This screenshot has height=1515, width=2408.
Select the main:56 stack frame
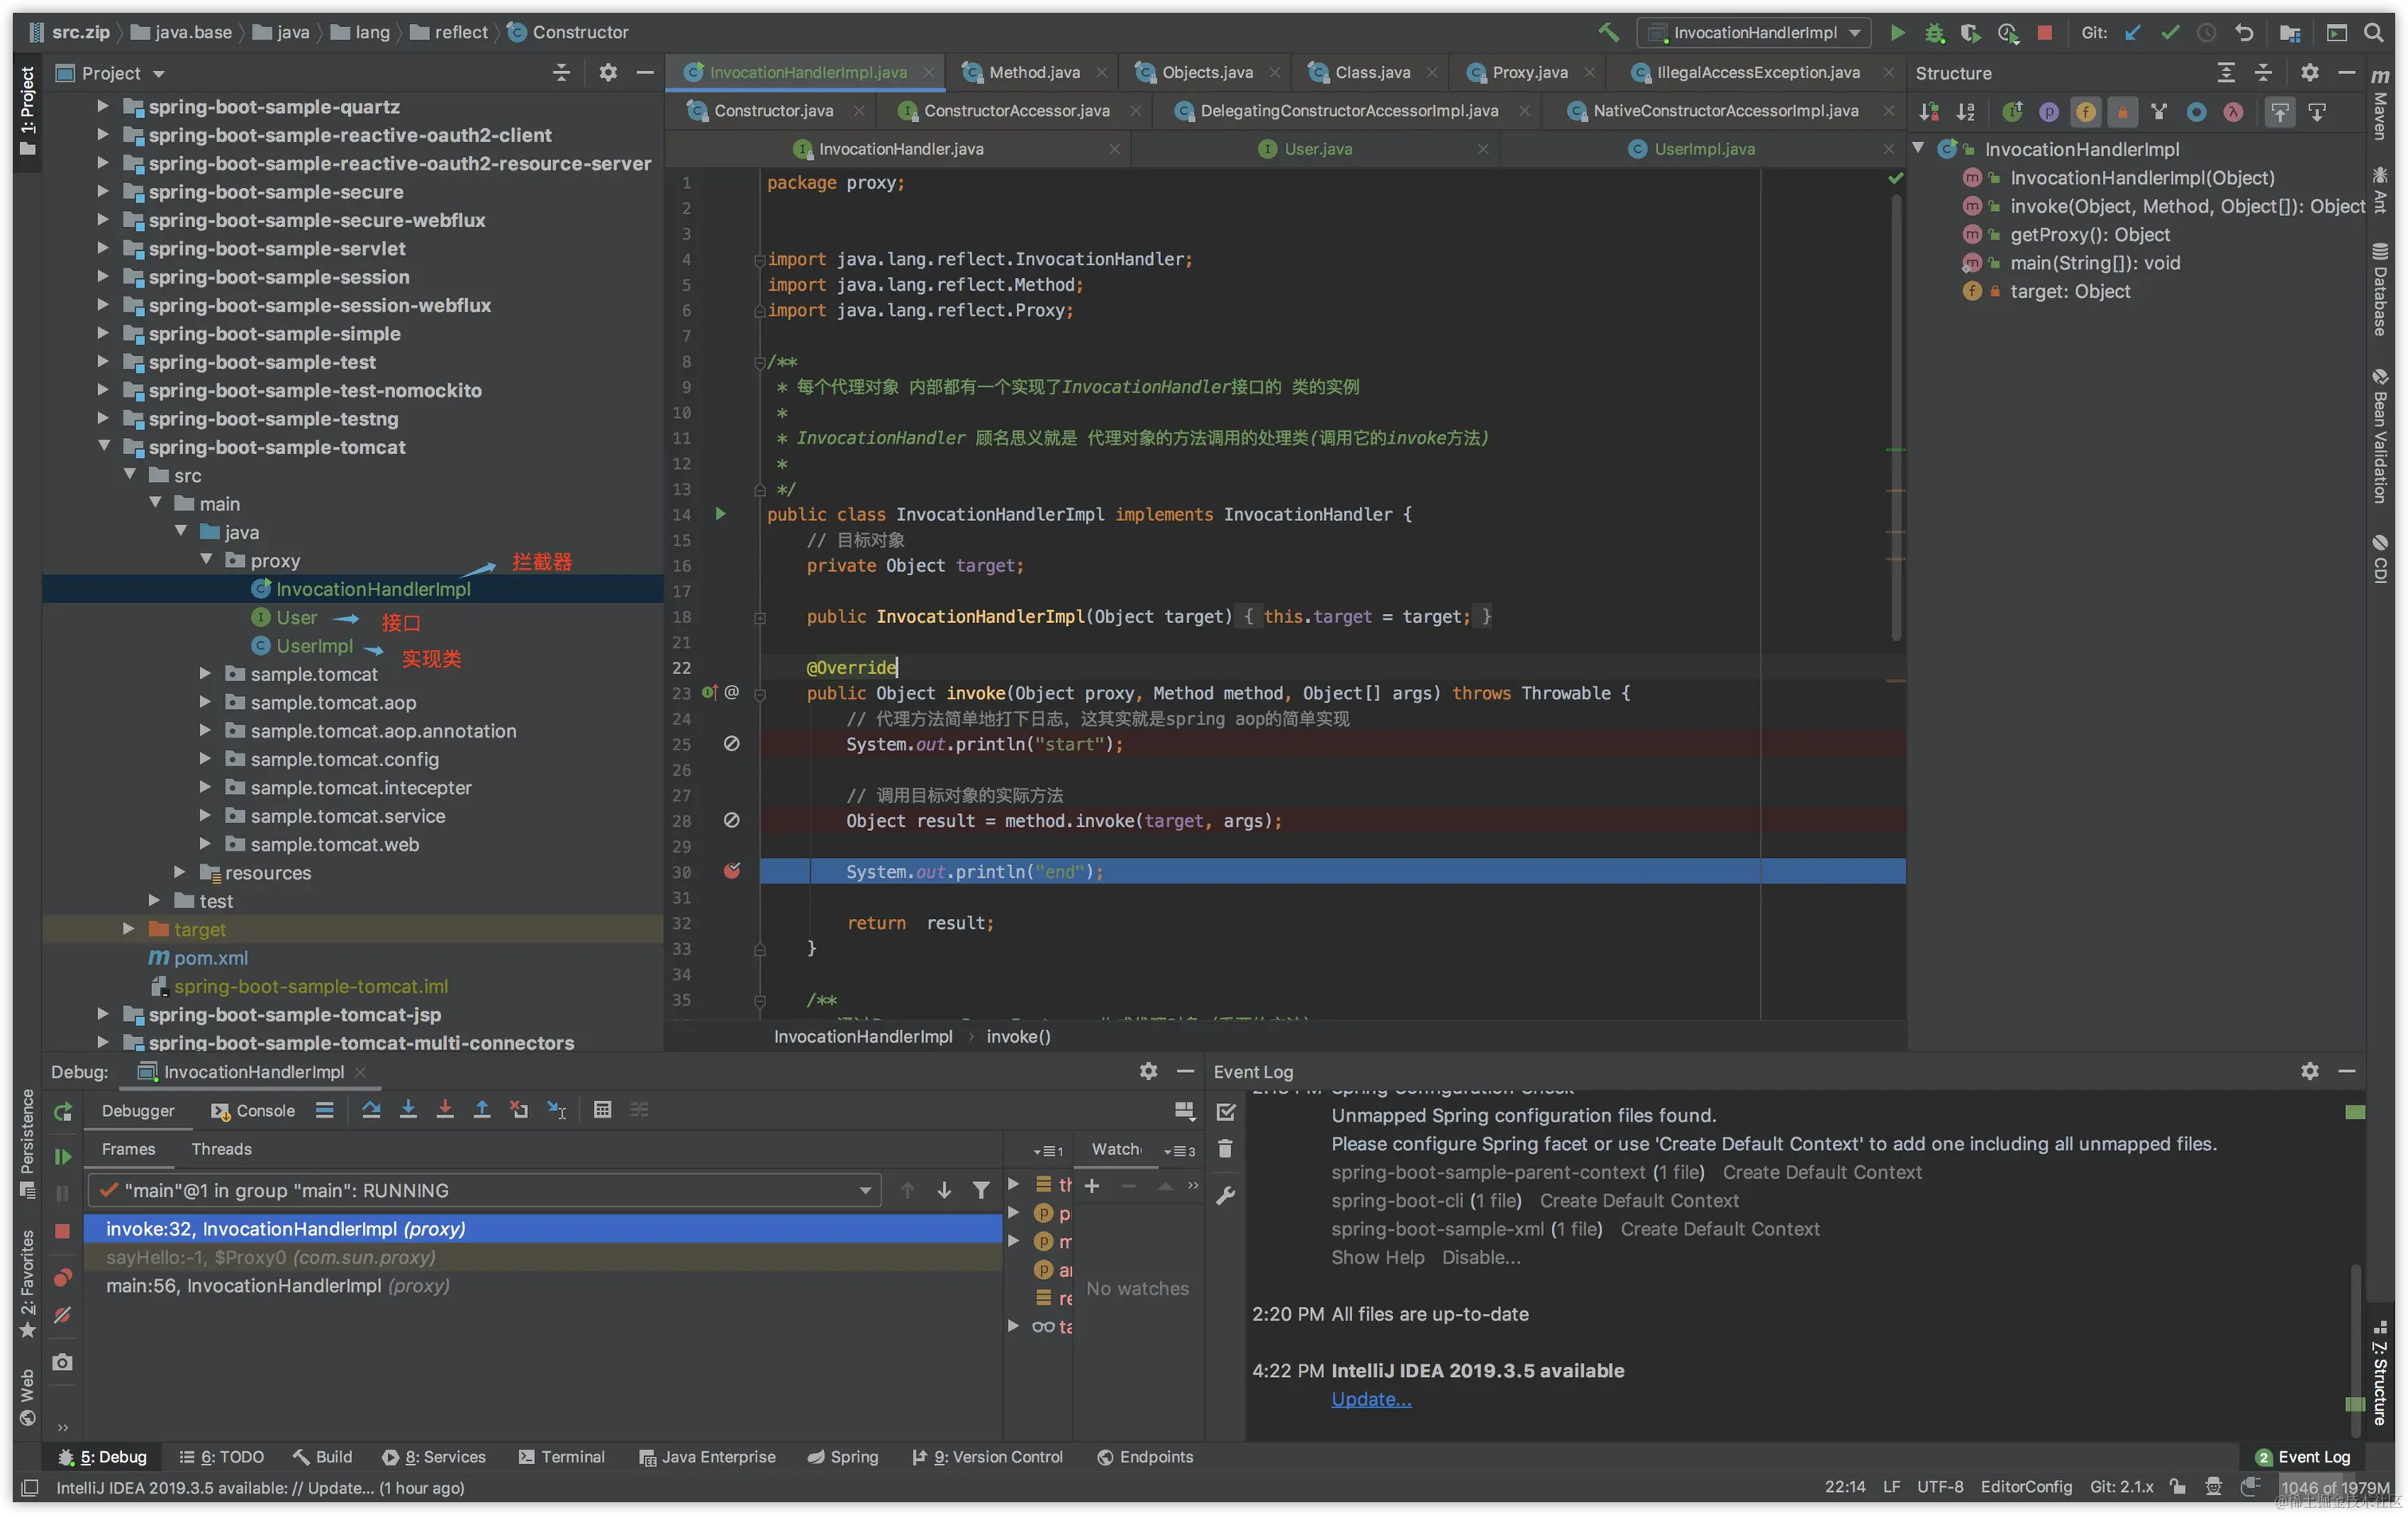tap(277, 1286)
